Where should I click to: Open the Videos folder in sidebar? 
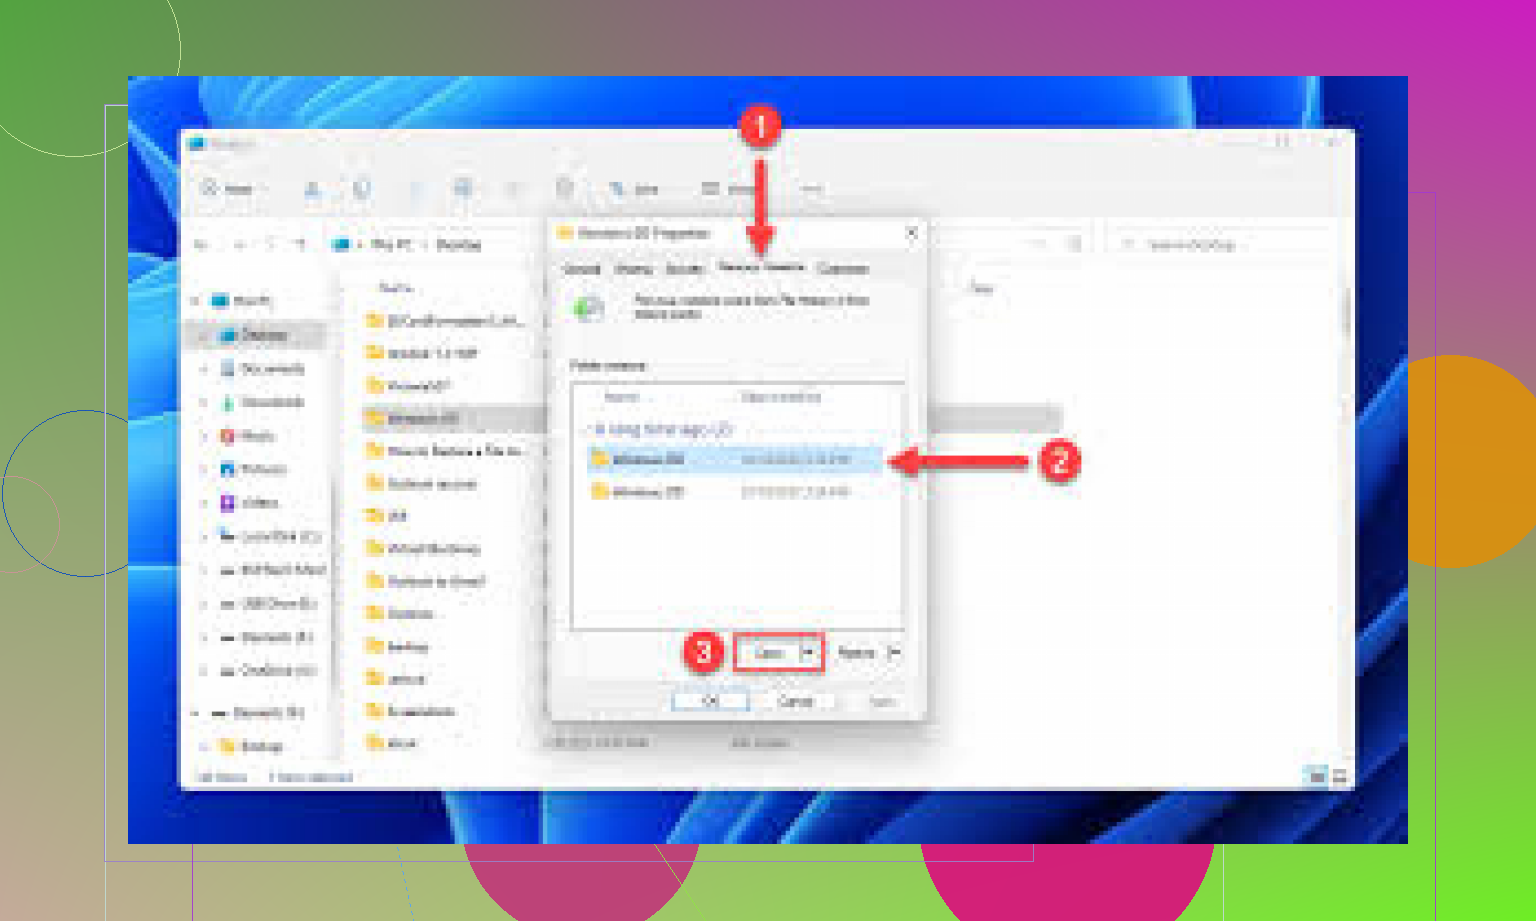pyautogui.click(x=260, y=503)
